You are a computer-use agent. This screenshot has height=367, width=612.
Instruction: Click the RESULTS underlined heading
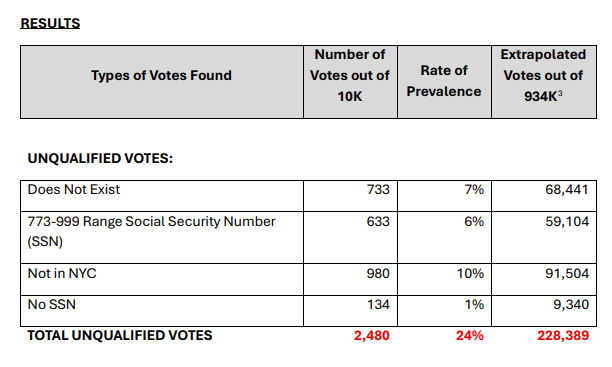point(50,23)
